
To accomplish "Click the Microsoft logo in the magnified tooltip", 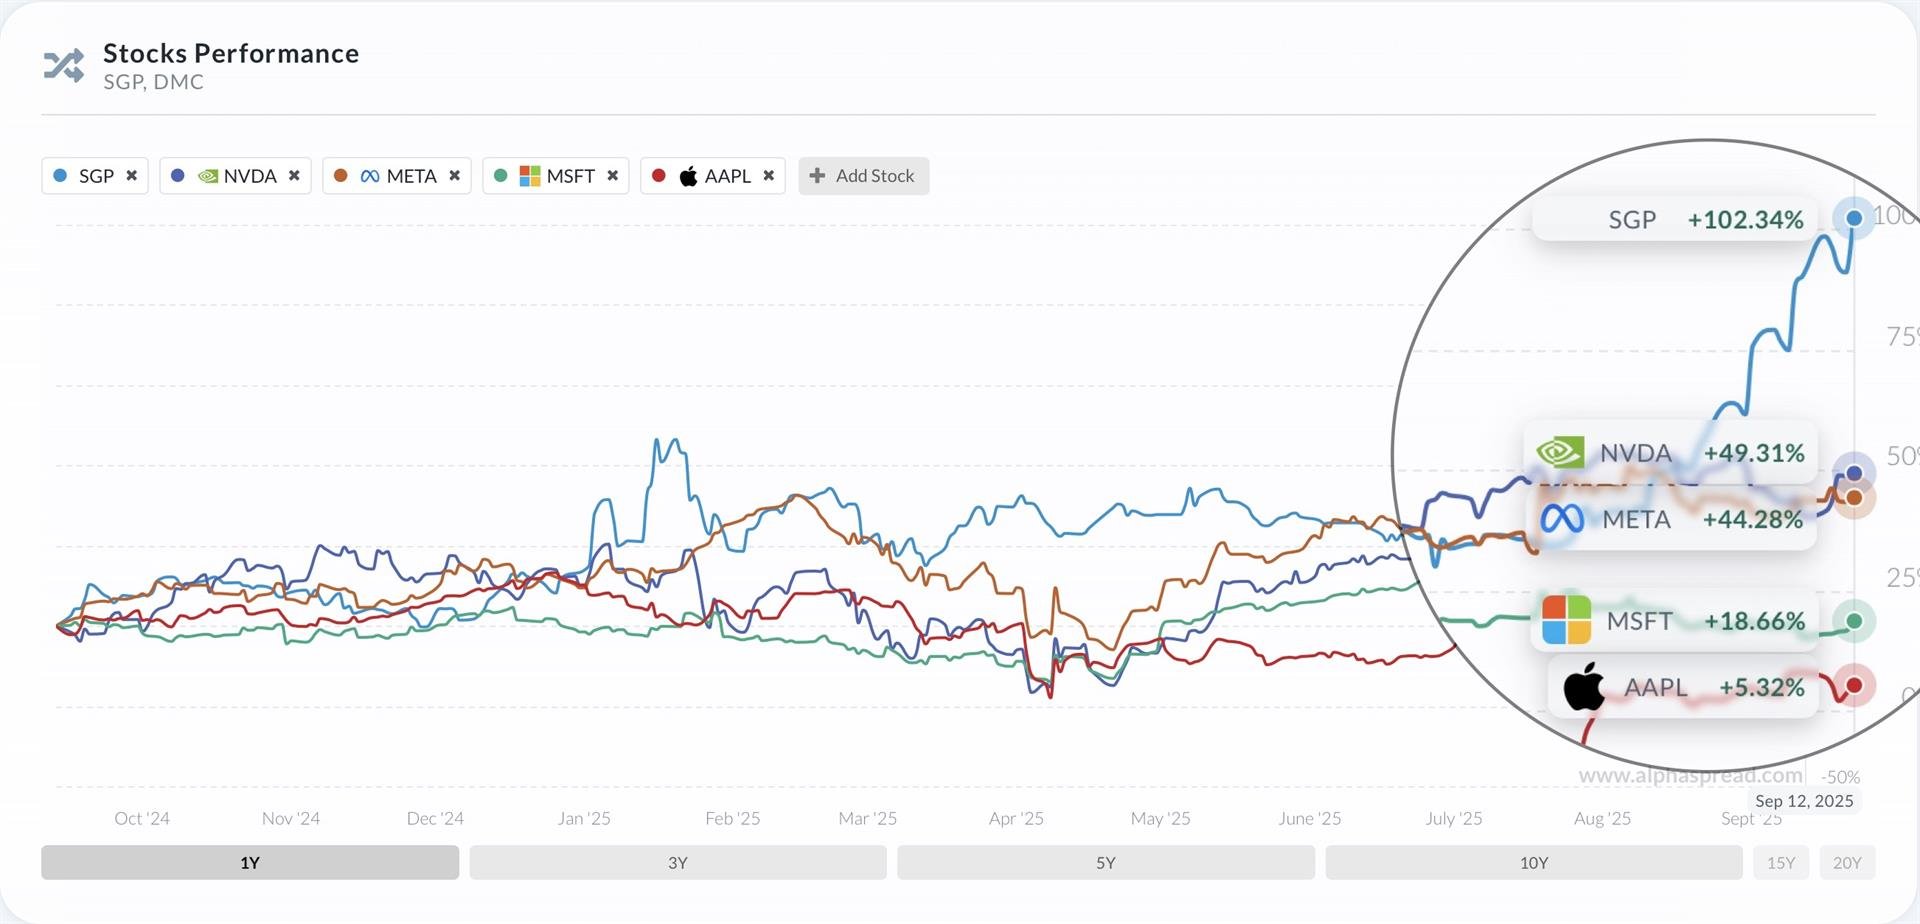I will click(1566, 620).
